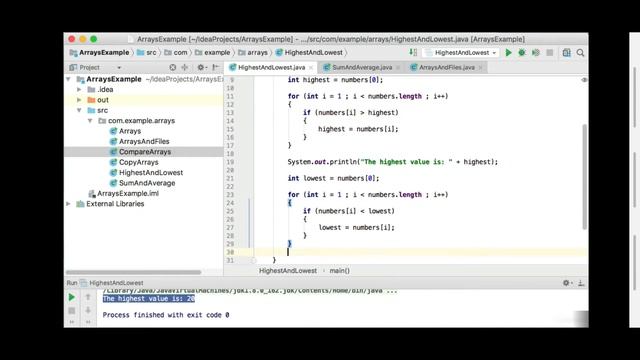Click com breadcrumb in the navigation bar
Screen dimensions: 640x360
click(176, 53)
